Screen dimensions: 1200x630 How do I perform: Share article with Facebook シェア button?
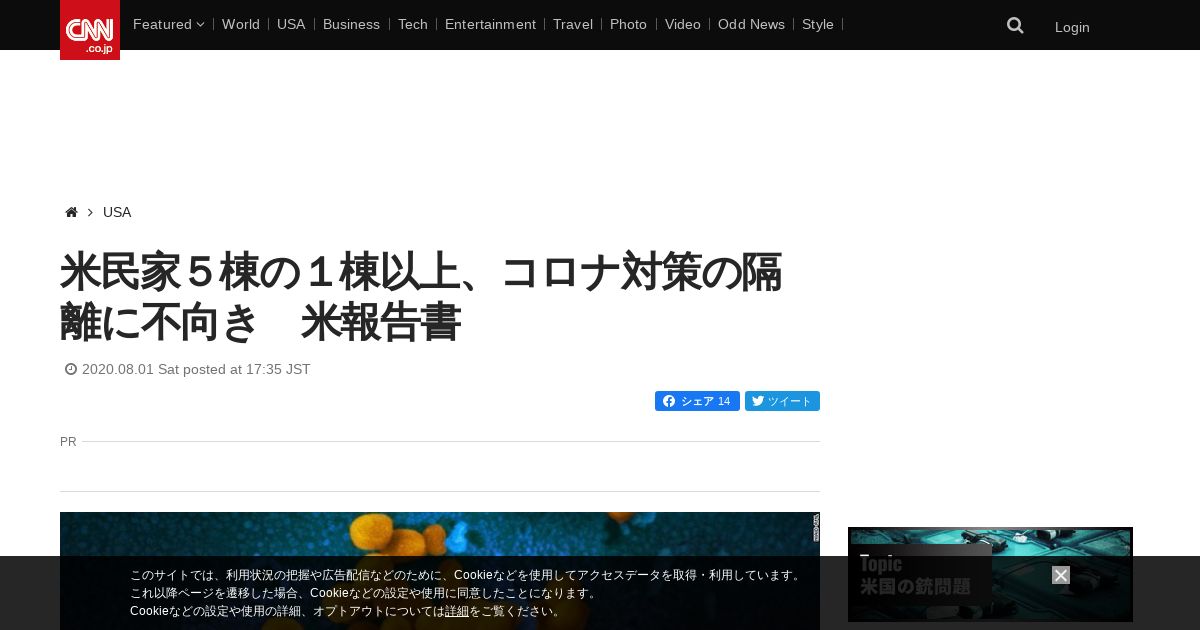697,401
